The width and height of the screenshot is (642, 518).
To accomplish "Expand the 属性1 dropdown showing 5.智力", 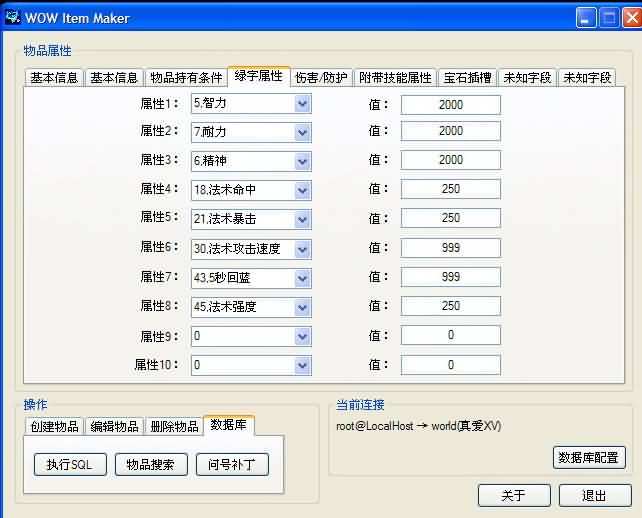I will (303, 104).
